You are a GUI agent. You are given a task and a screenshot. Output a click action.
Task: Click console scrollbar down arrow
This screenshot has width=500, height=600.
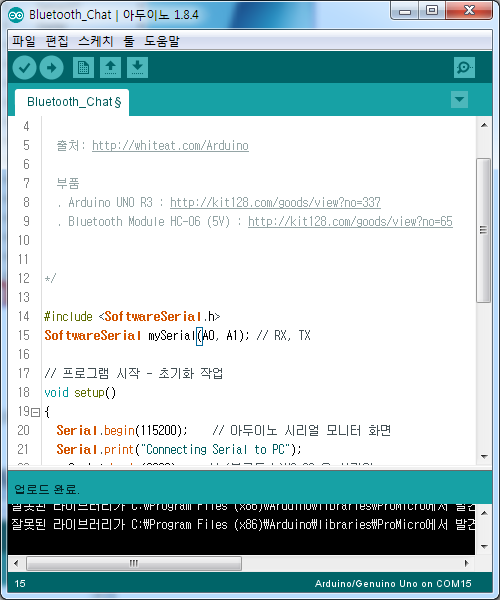tap(484, 546)
